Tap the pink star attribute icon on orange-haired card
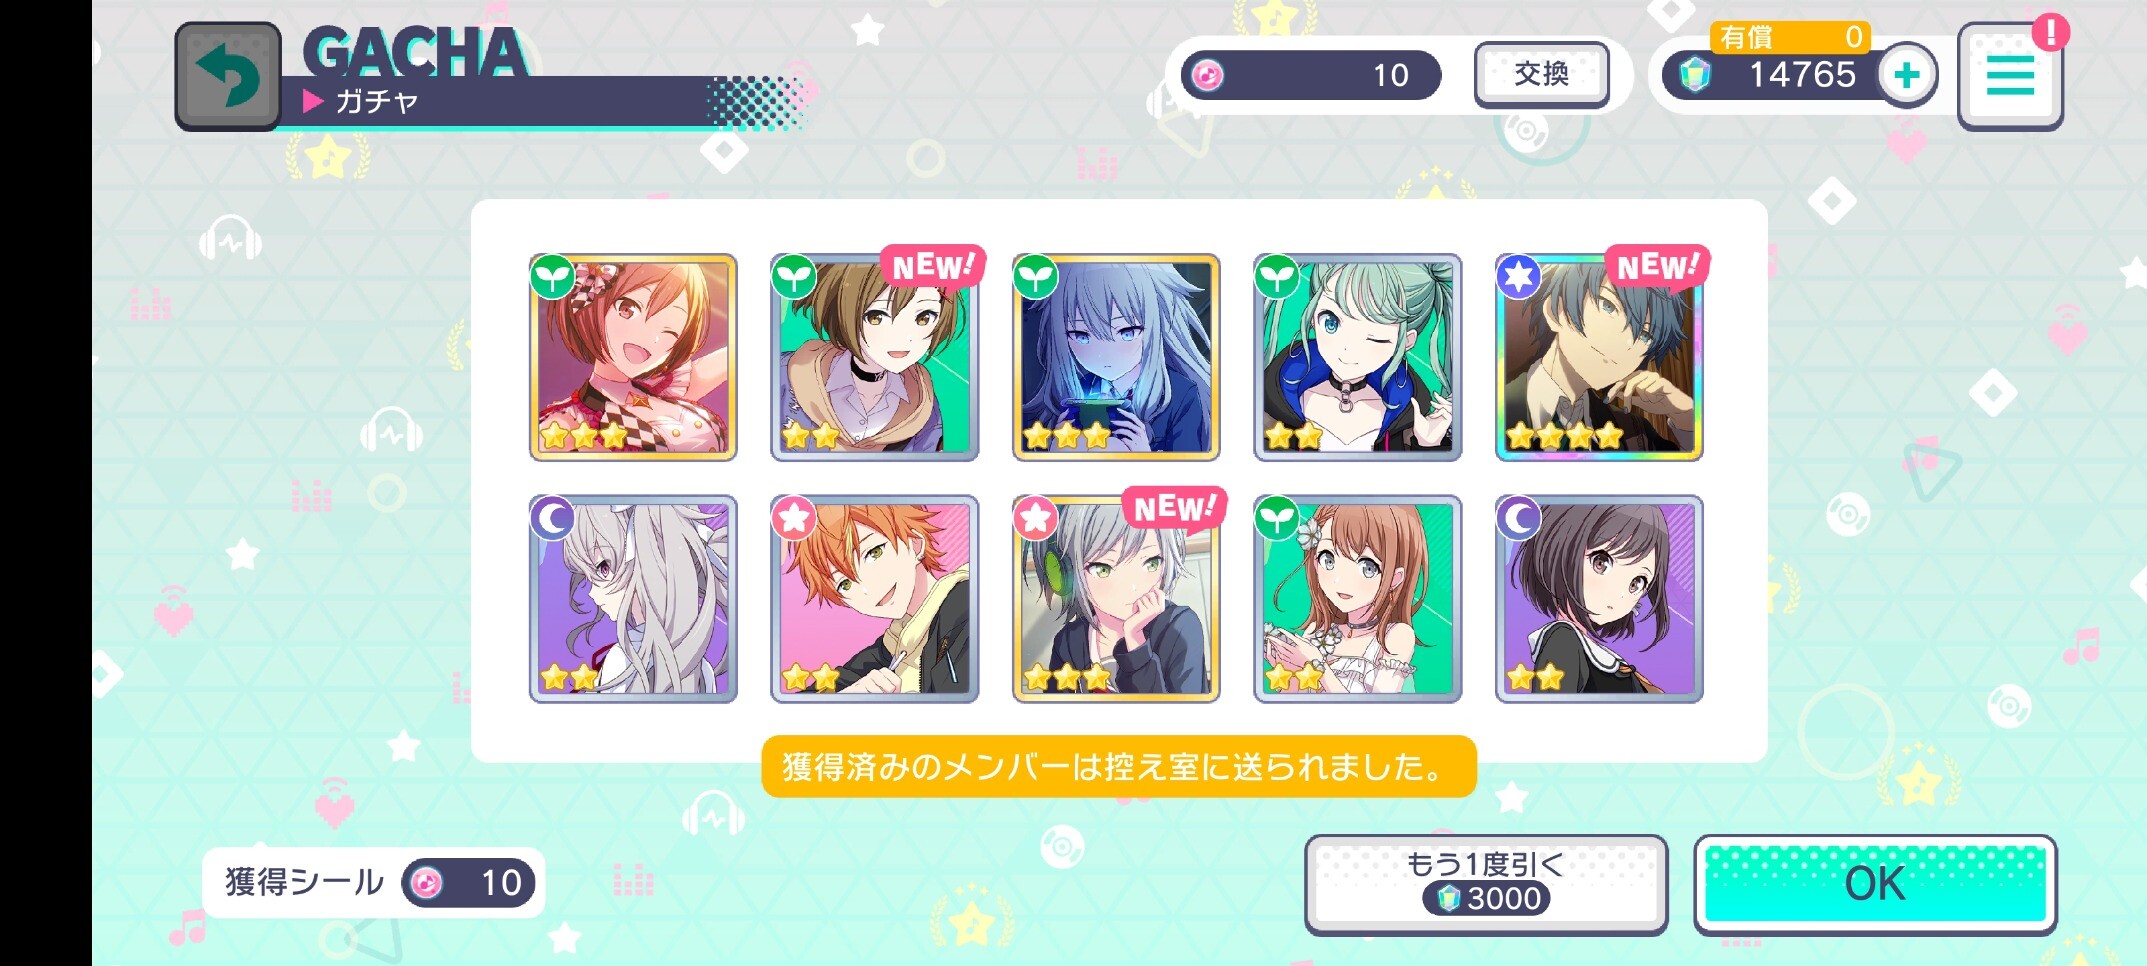This screenshot has width=2147, height=966. 793,518
